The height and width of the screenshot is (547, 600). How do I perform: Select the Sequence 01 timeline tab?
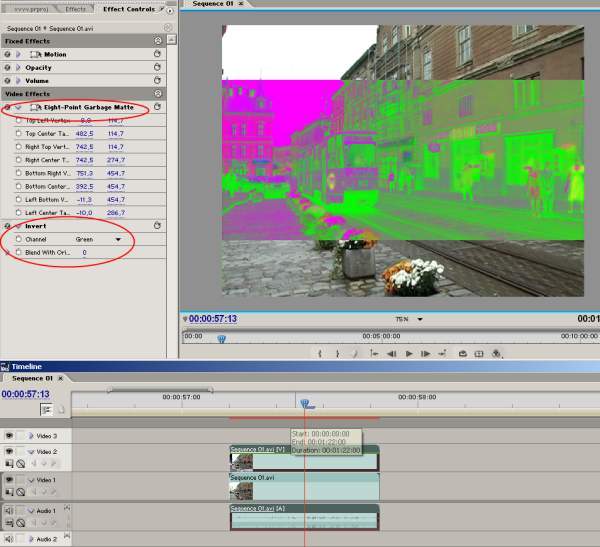tap(32, 378)
